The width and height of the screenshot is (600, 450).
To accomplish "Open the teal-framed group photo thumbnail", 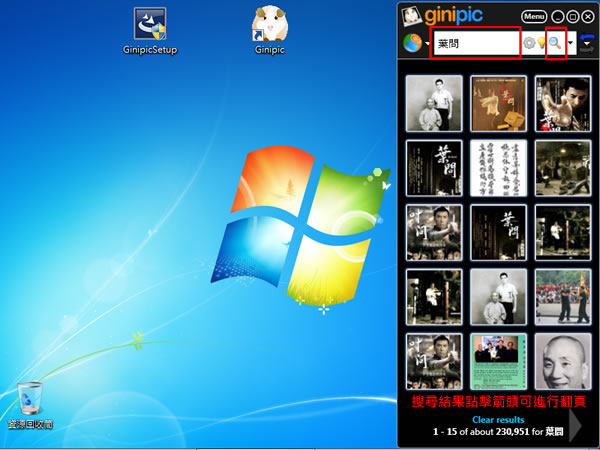I will tap(498, 361).
